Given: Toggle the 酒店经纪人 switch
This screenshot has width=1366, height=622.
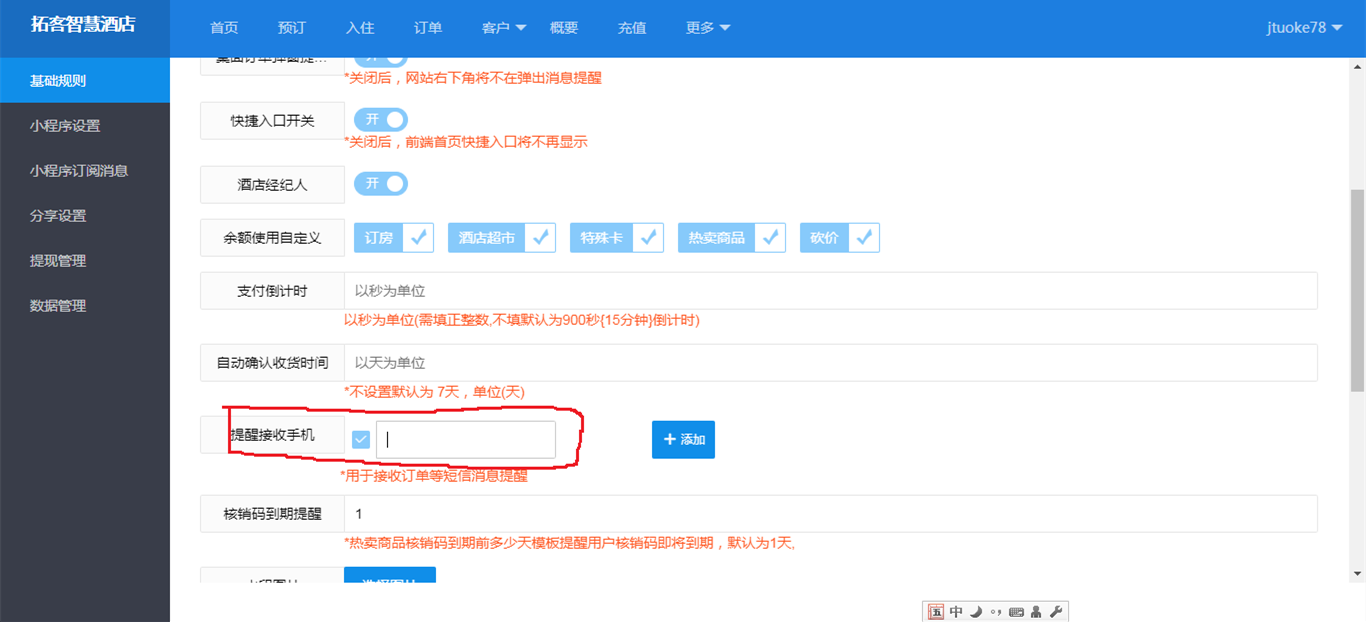Looking at the screenshot, I should click(x=381, y=183).
